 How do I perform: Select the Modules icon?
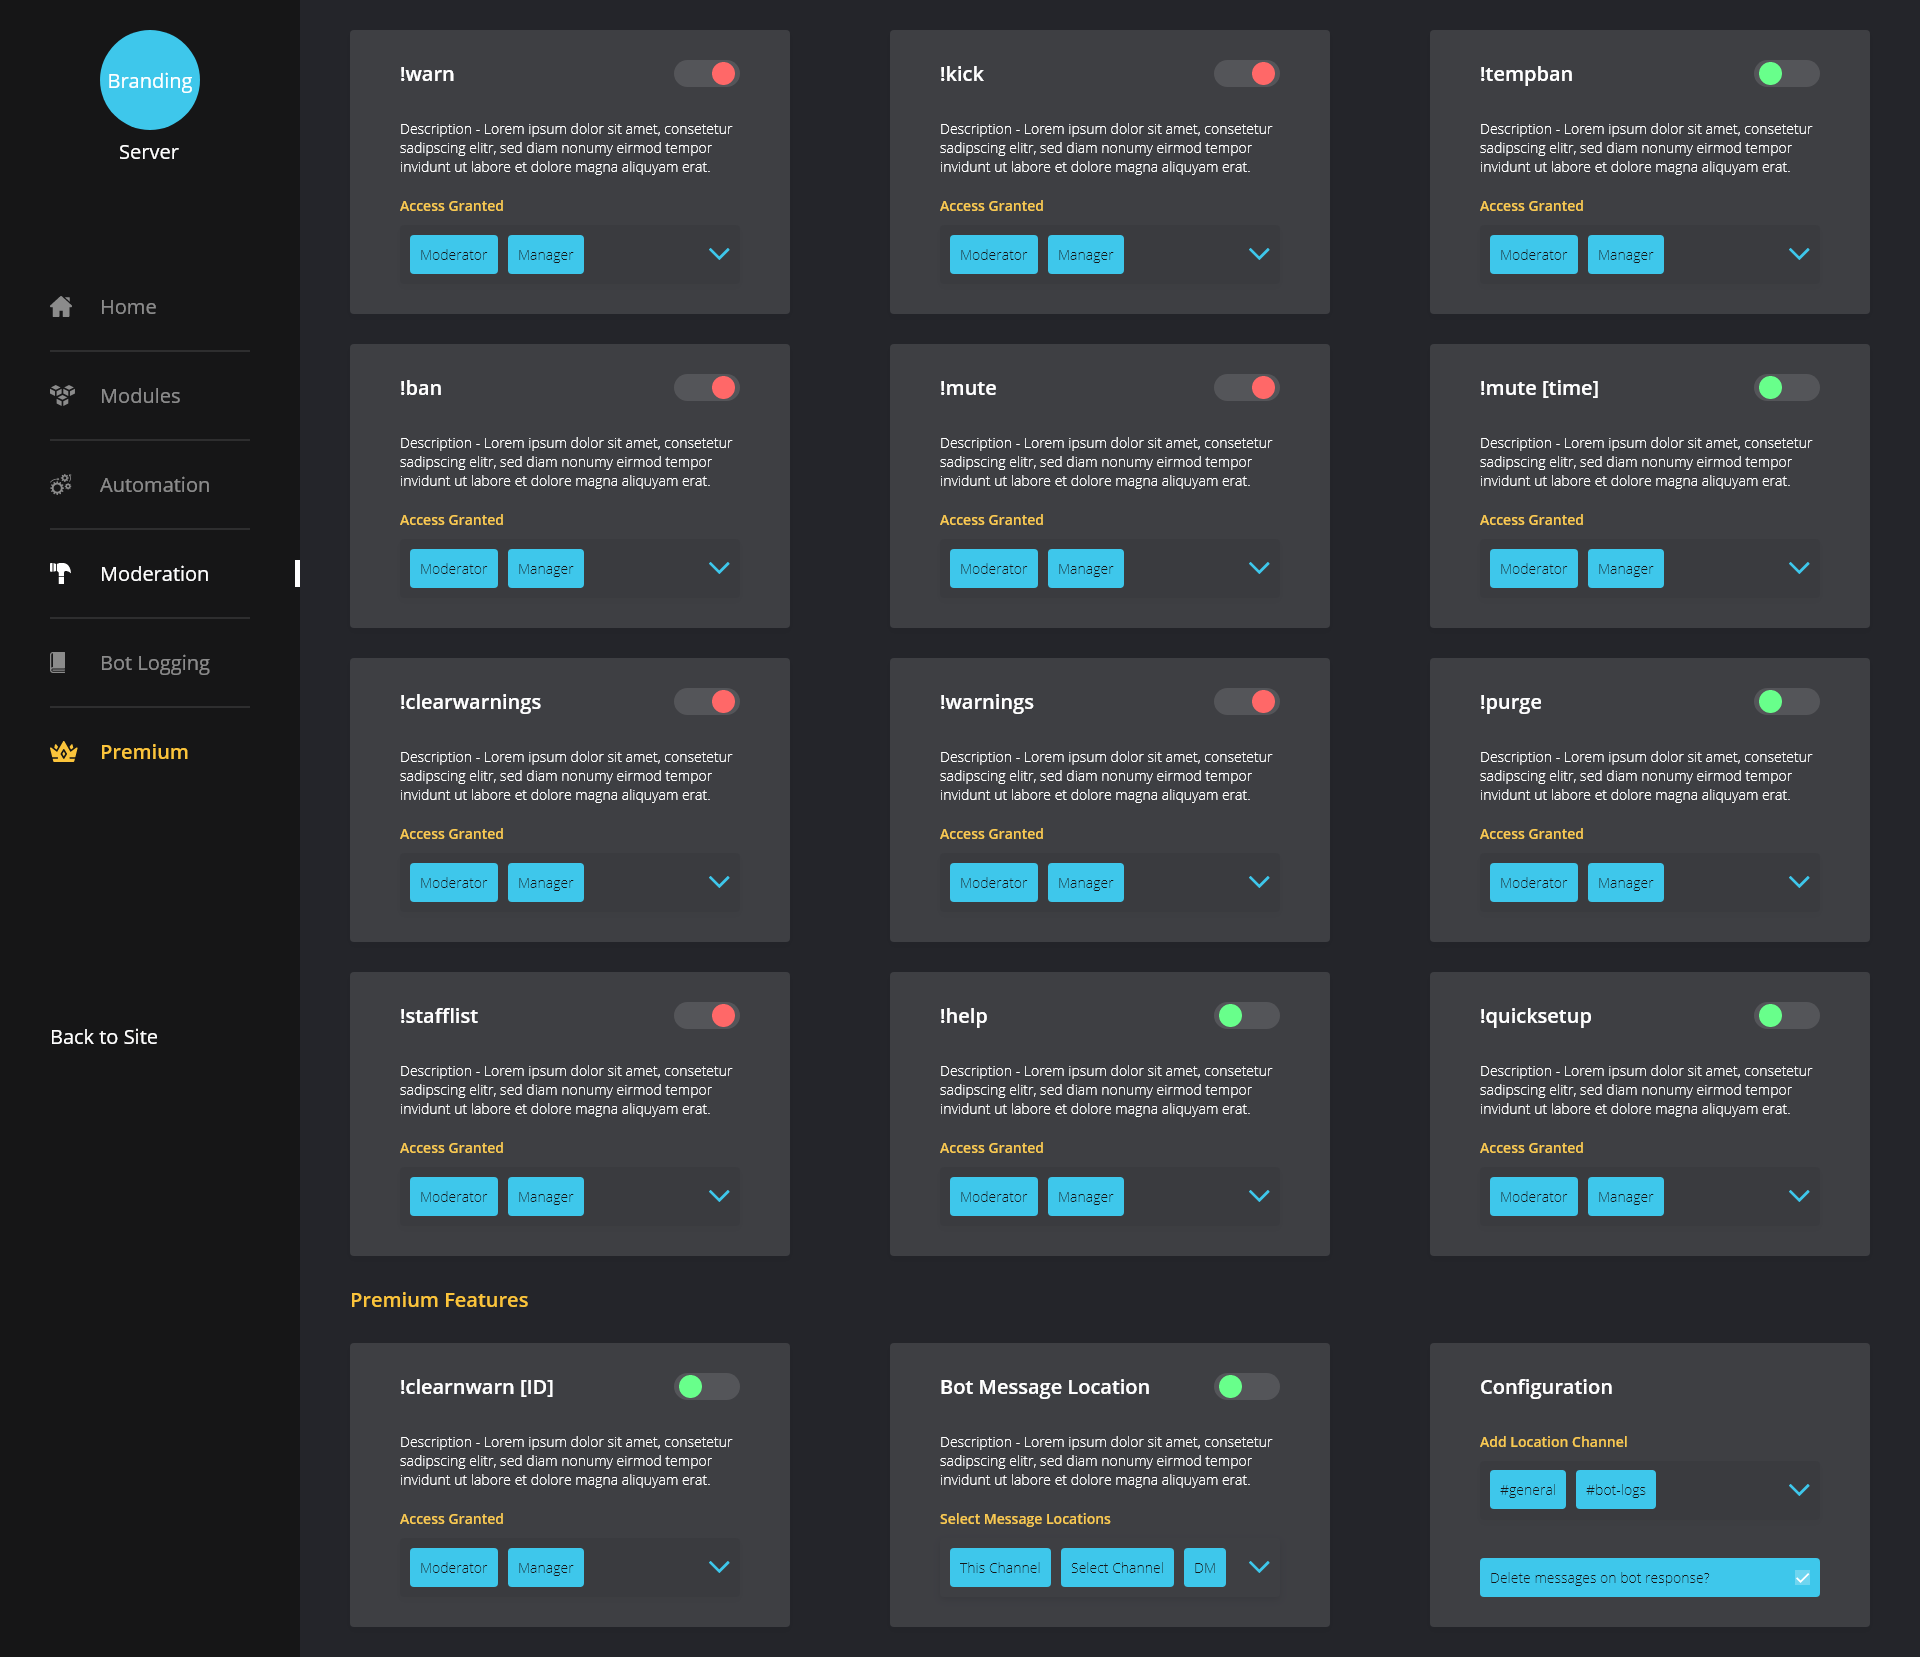click(x=61, y=395)
